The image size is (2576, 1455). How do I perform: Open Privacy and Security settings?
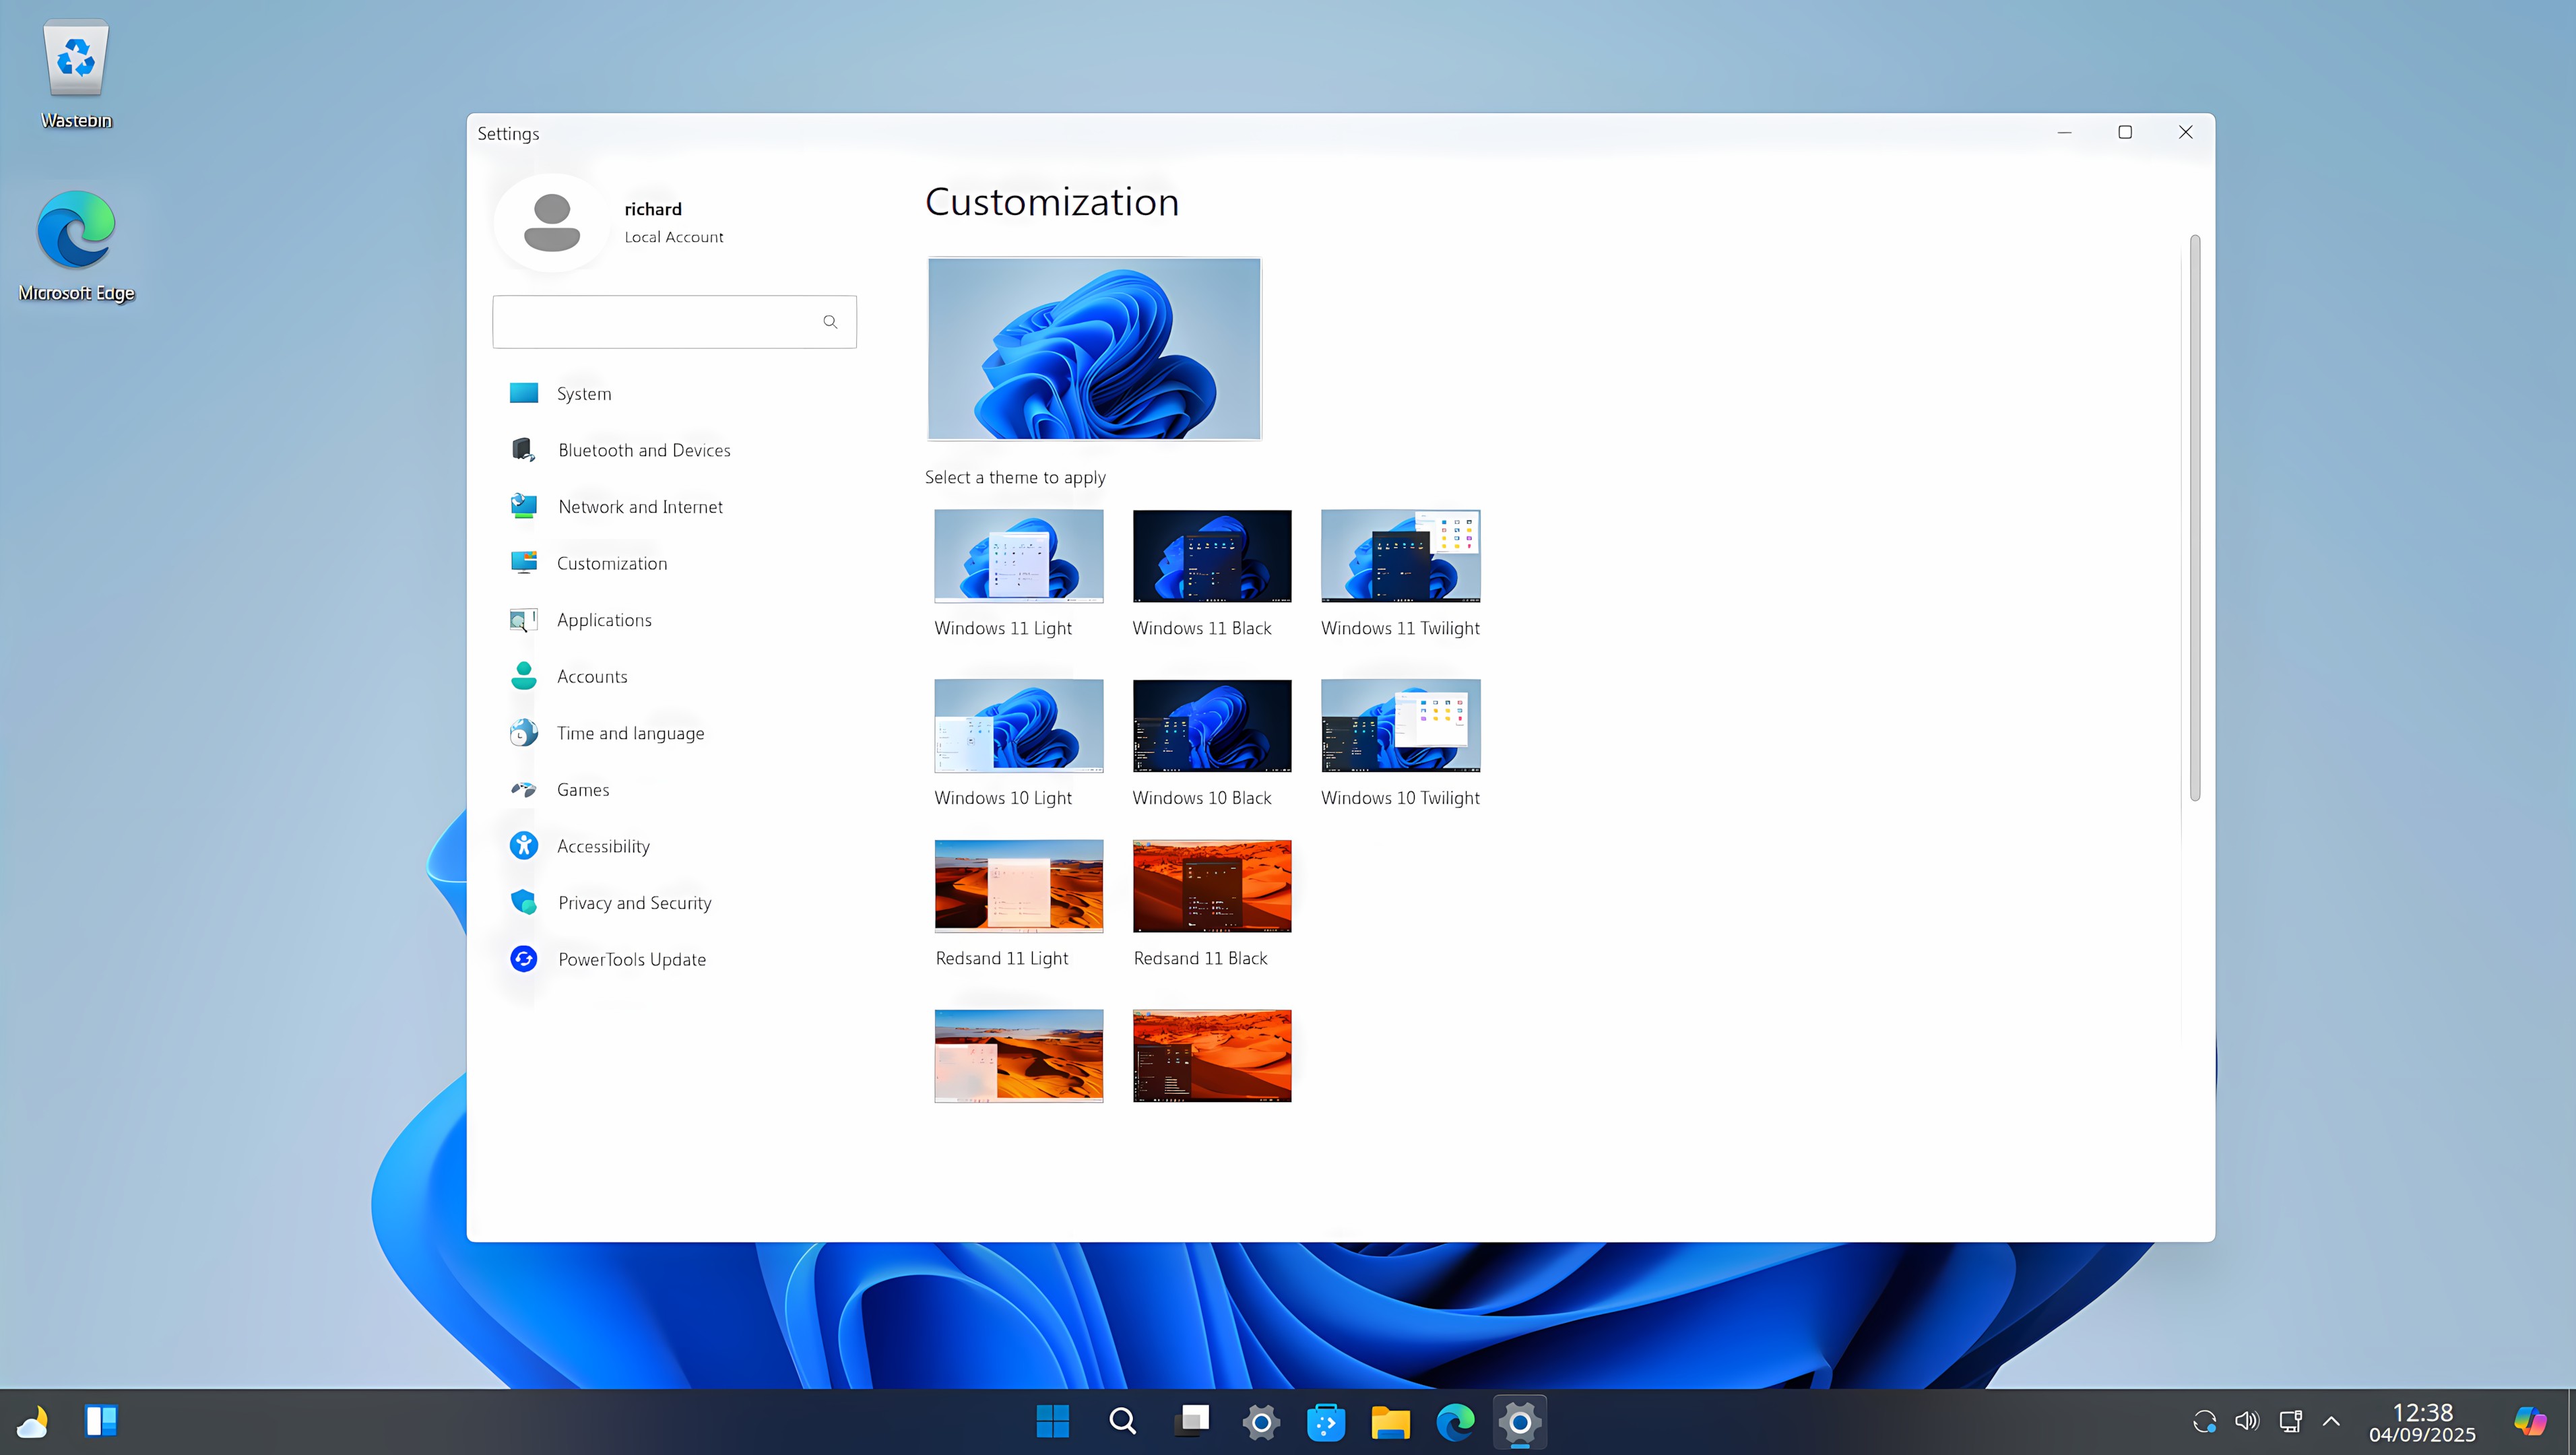point(634,902)
